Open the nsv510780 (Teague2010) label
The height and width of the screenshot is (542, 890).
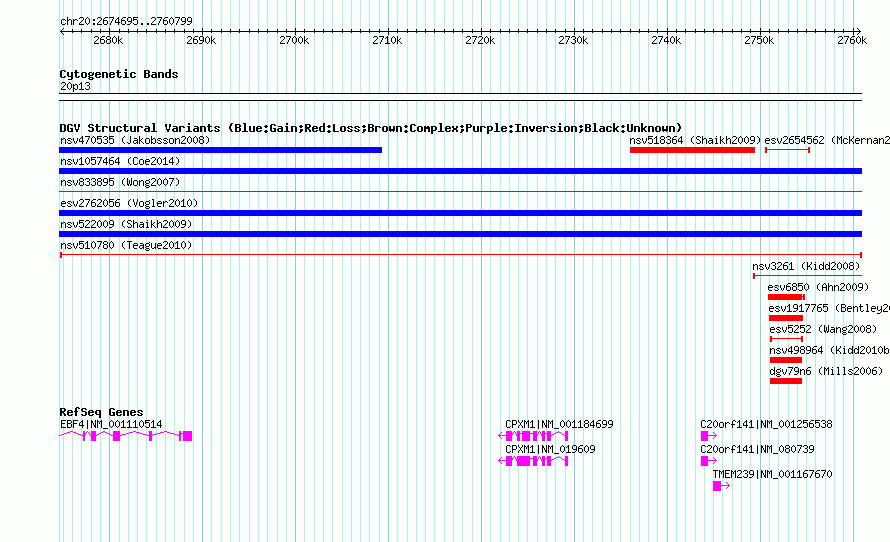(x=126, y=245)
